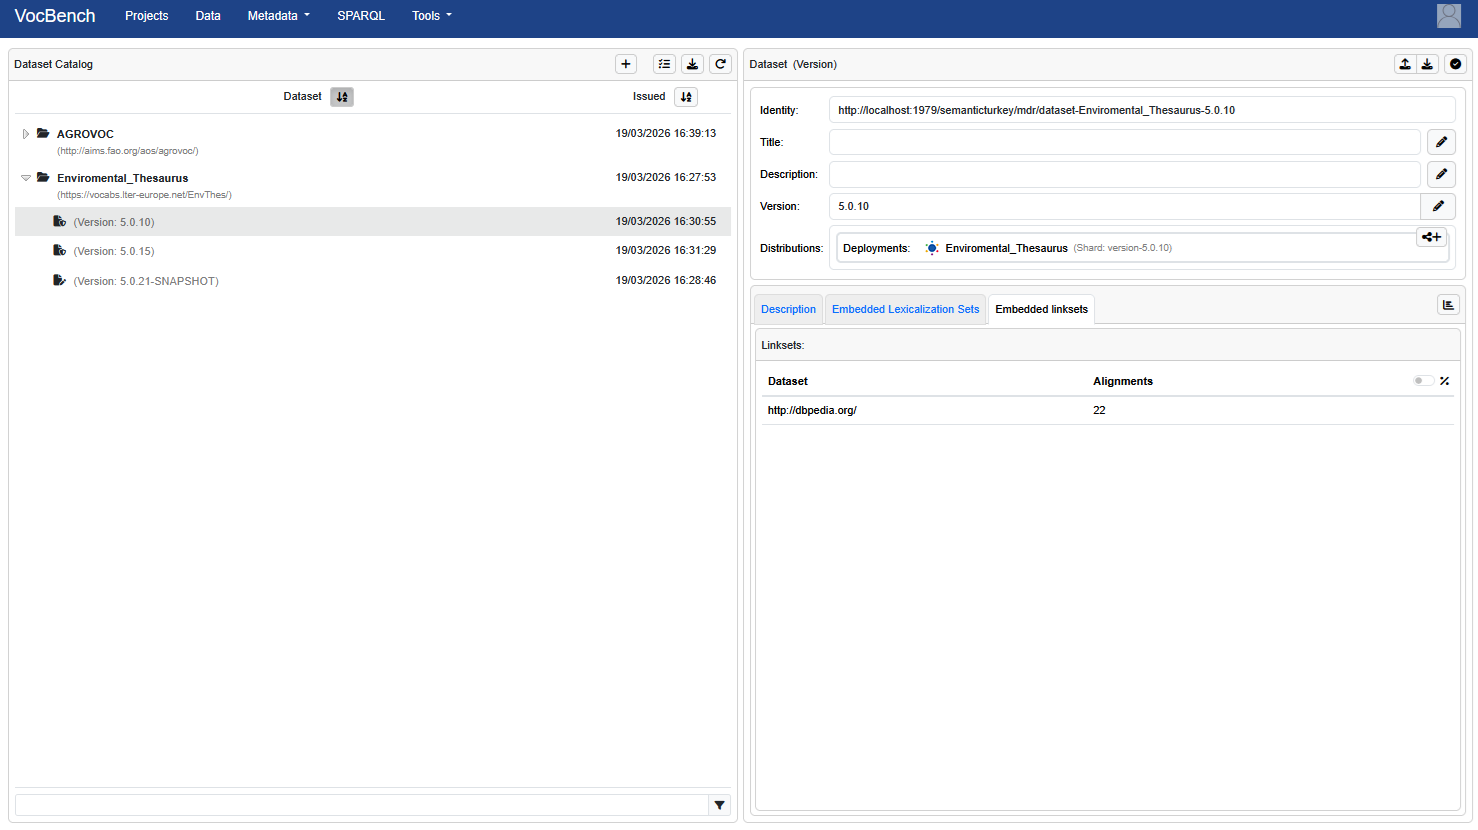Click the Enviromental_Thesaurus deployment name
1478x830 pixels.
coord(1006,248)
